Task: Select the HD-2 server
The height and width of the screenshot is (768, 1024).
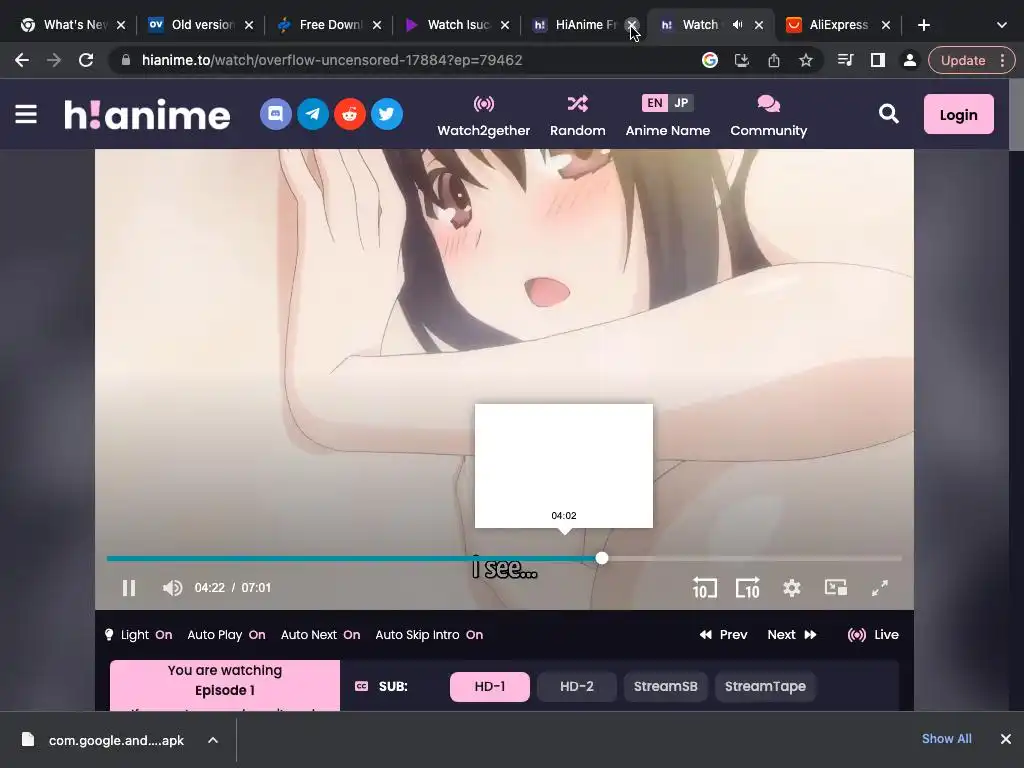Action: point(577,686)
